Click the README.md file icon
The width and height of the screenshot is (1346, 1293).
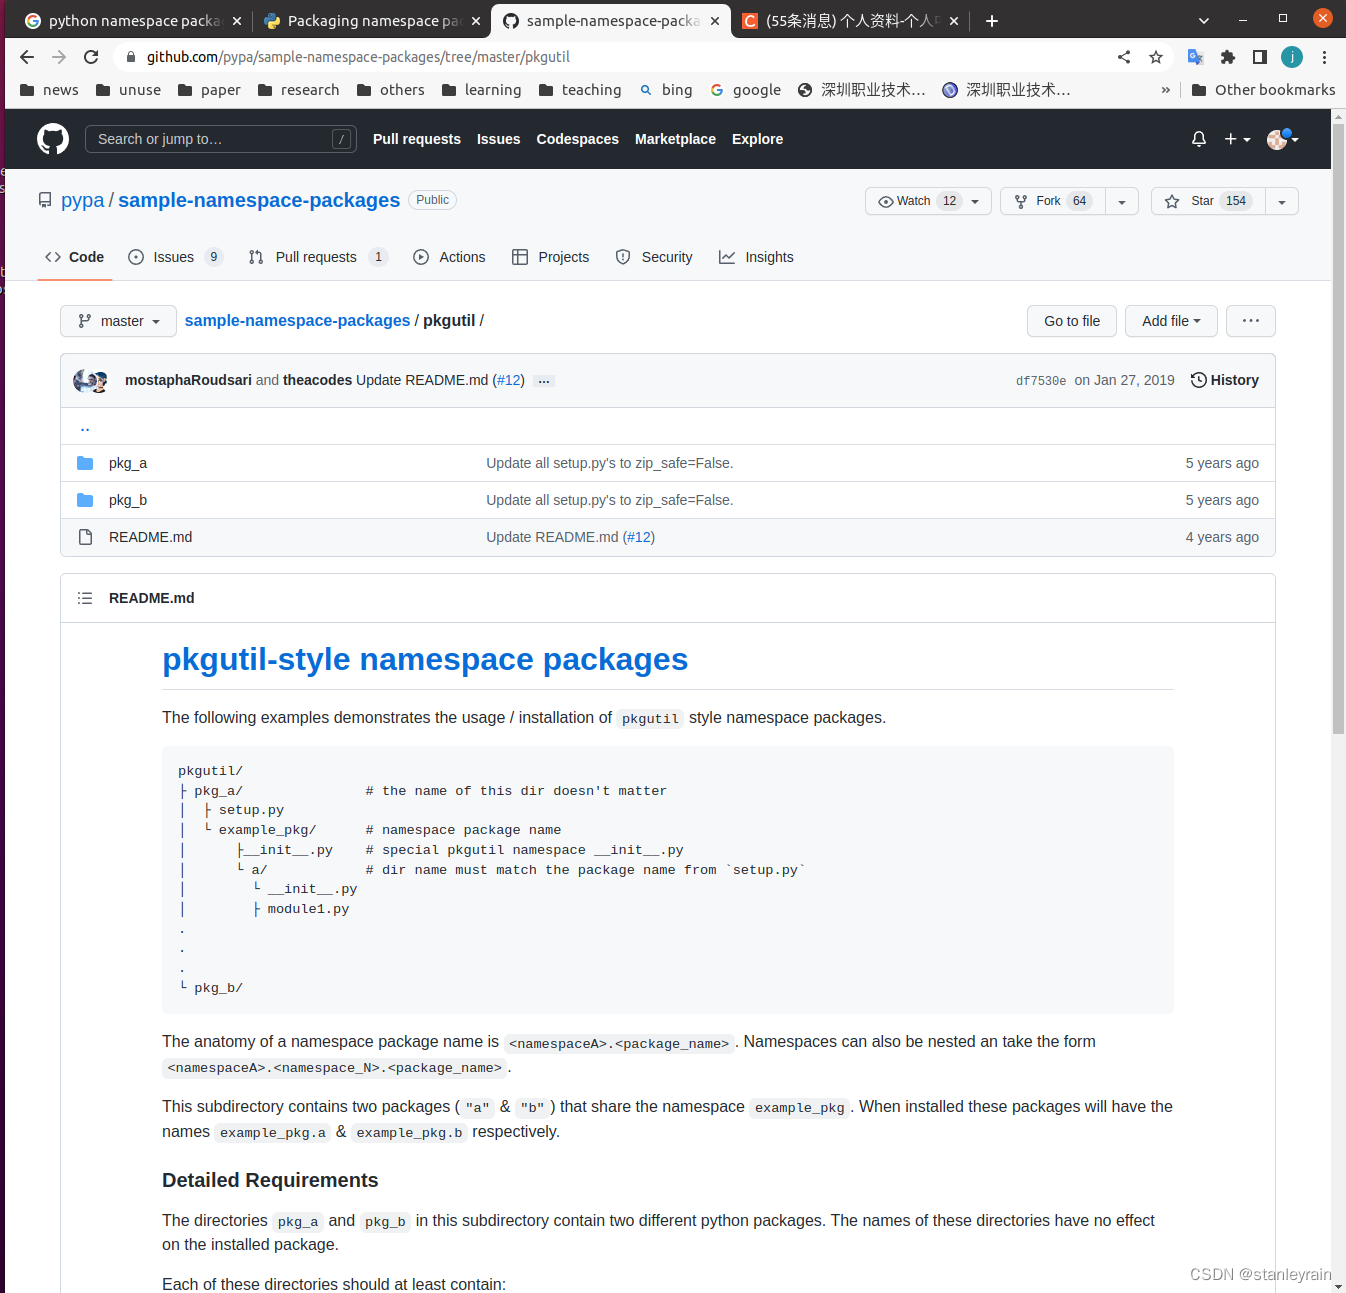85,537
